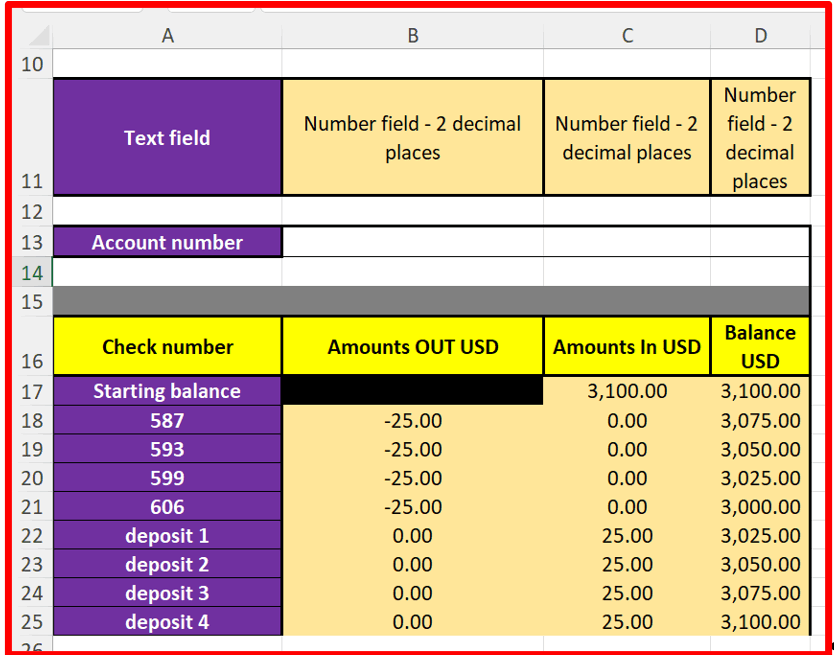This screenshot has height=655, width=834.
Task: Click the 'deposit 3' cell
Action: tap(168, 593)
